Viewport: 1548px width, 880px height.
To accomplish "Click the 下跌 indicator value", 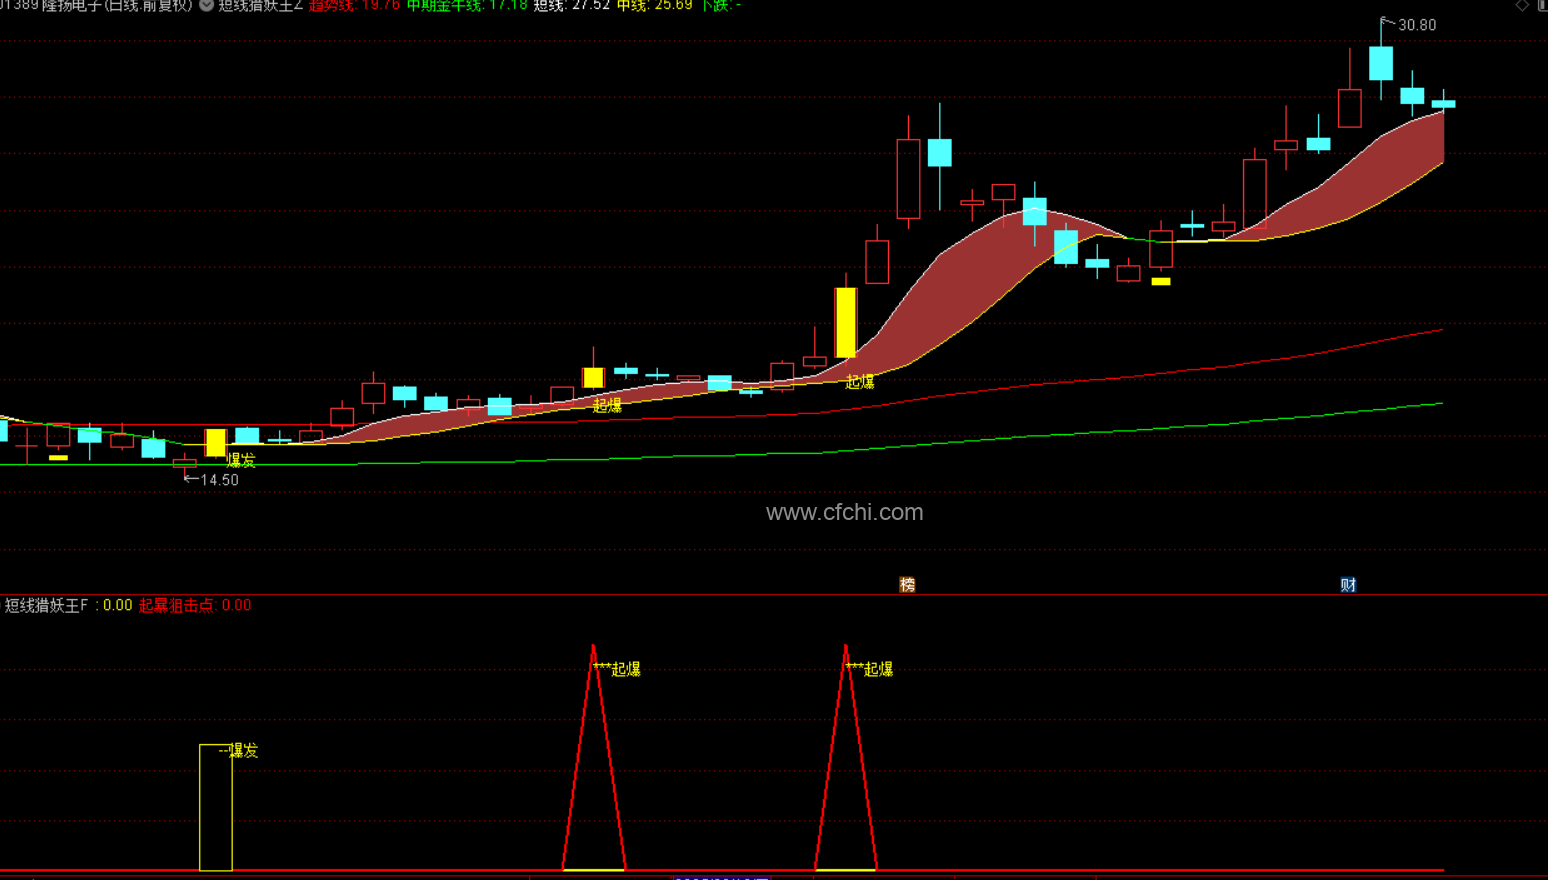I will click(x=720, y=5).
